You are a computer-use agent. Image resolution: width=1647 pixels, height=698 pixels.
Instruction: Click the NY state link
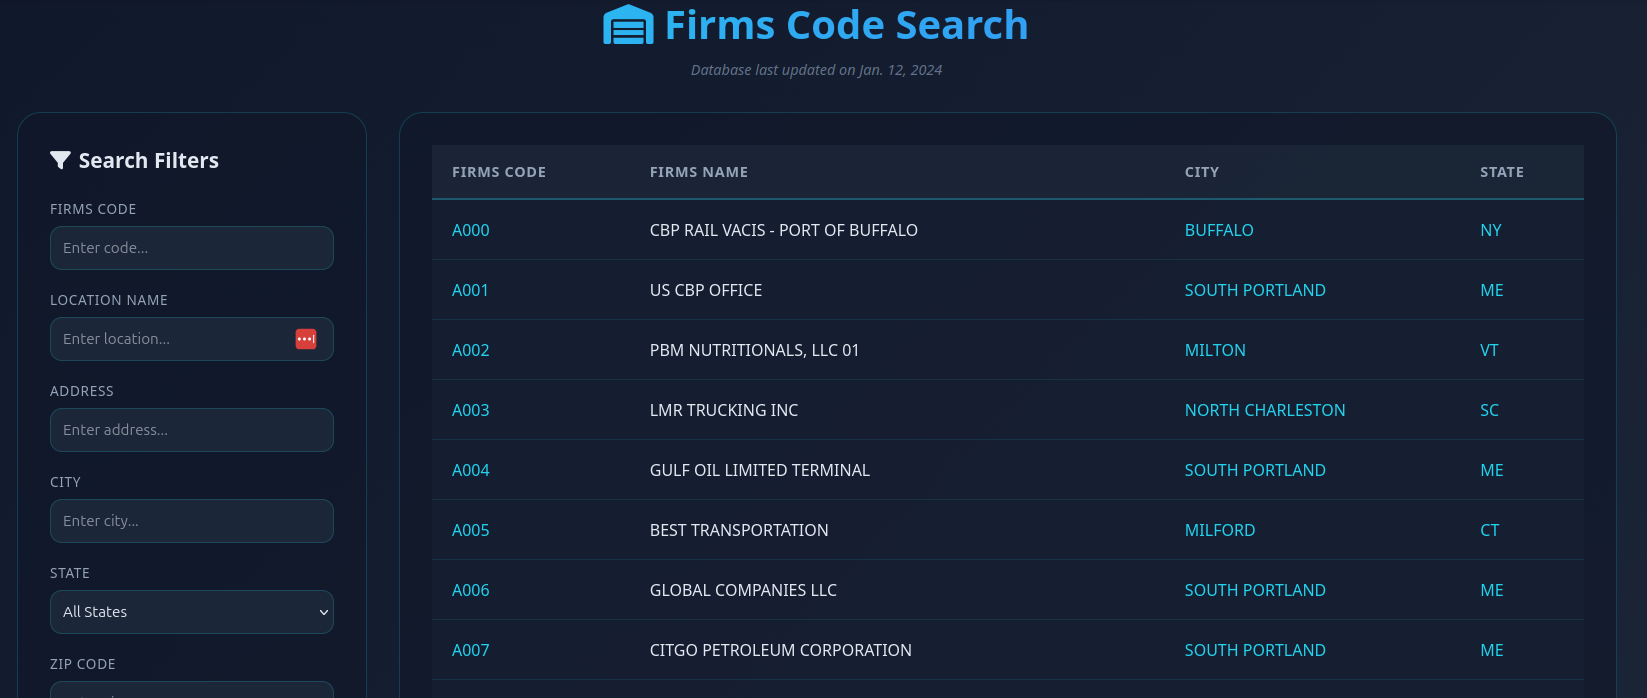coord(1491,230)
